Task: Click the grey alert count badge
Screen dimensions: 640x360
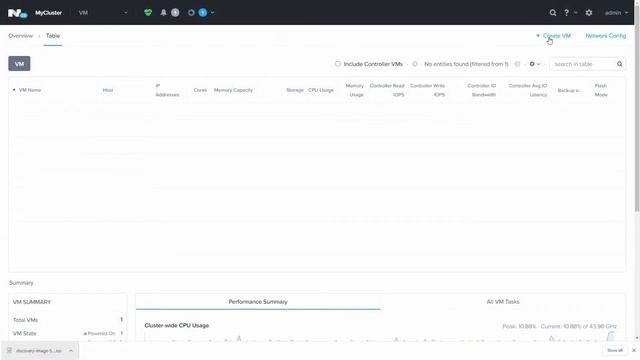Action: tap(175, 13)
